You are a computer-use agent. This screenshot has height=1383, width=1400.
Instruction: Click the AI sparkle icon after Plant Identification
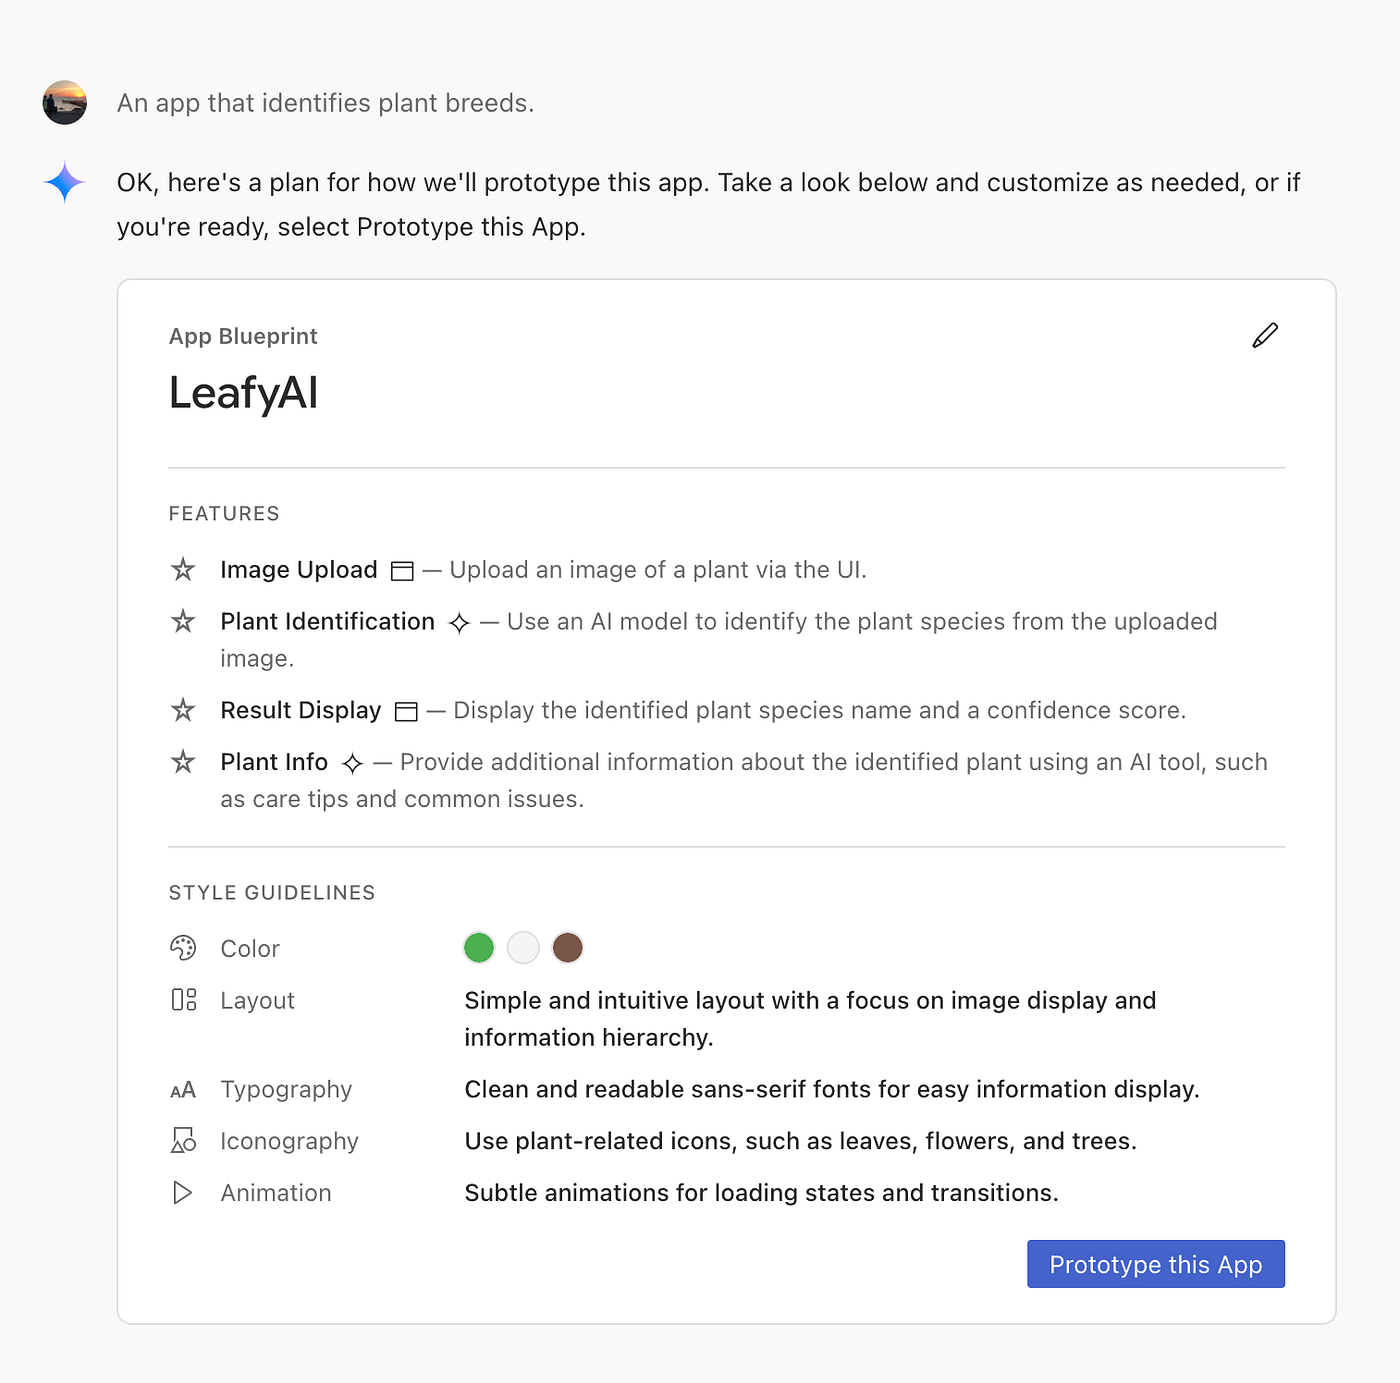tap(459, 624)
